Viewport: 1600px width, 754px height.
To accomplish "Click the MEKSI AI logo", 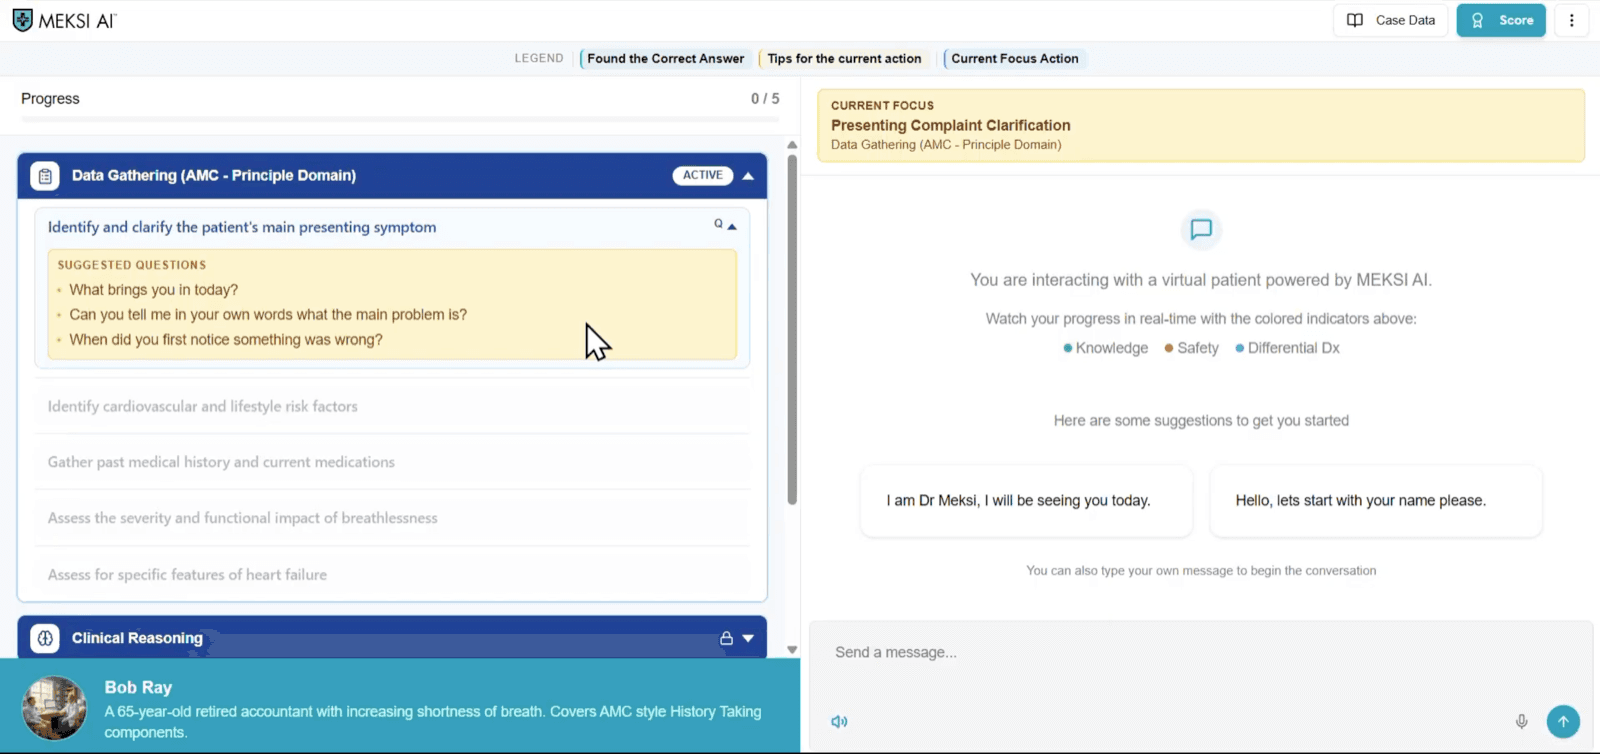I will [x=64, y=20].
